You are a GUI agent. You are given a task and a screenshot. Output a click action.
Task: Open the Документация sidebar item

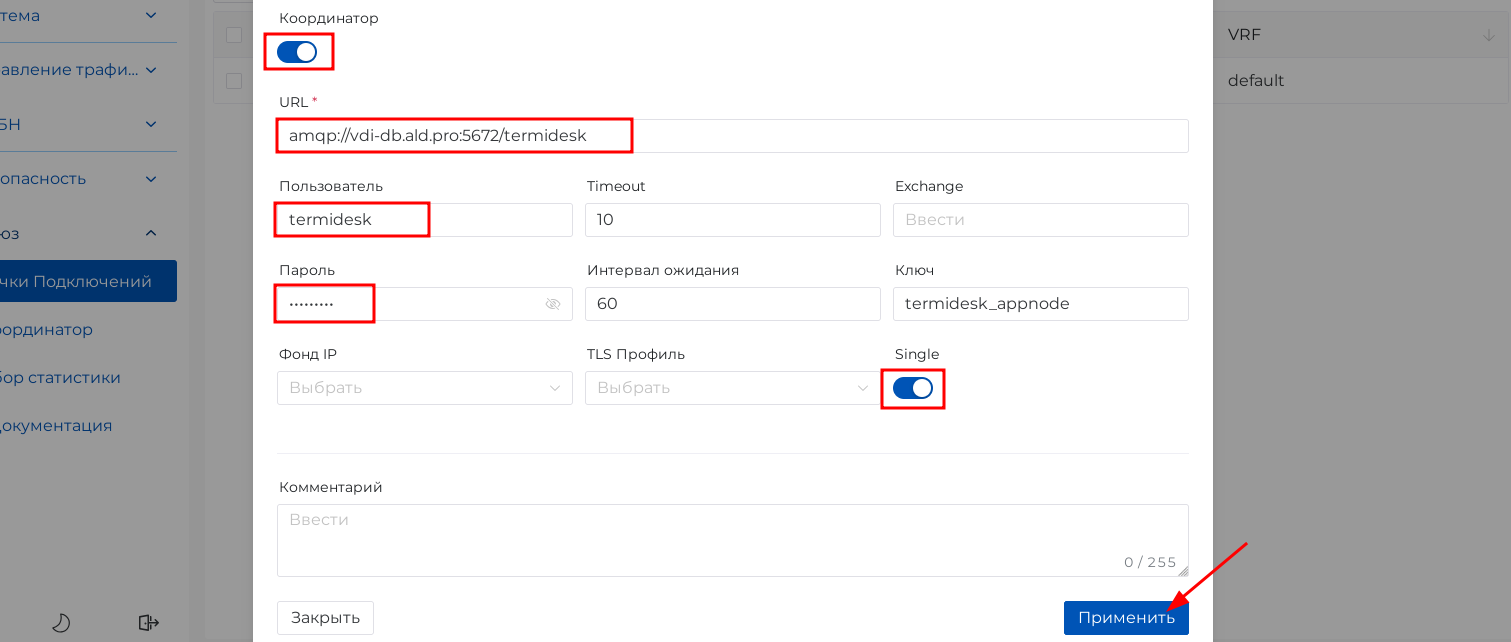point(56,426)
